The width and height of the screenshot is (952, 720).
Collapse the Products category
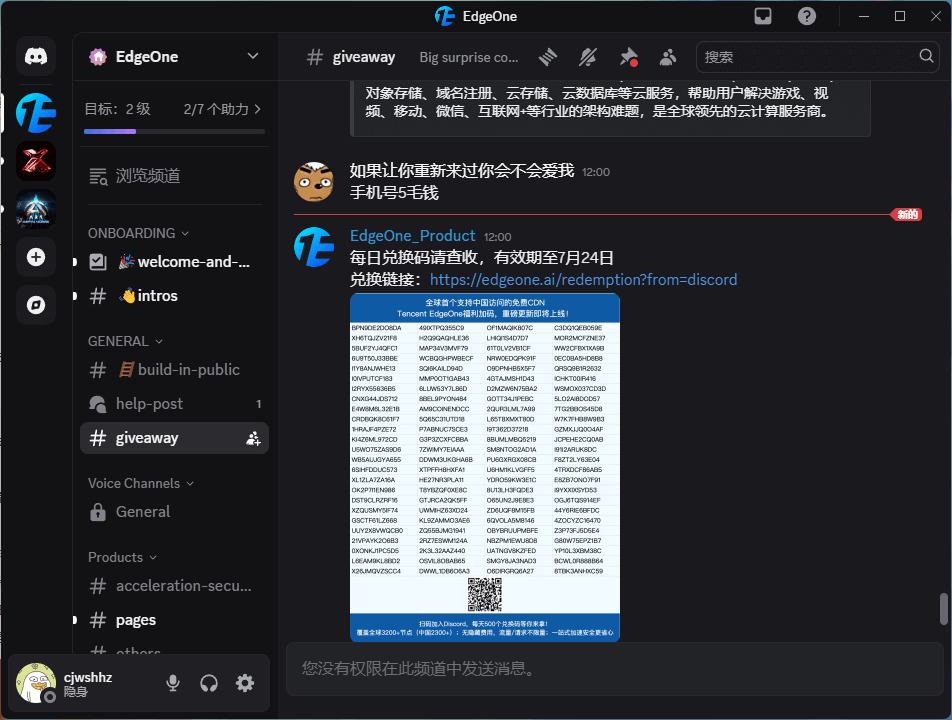tap(122, 557)
